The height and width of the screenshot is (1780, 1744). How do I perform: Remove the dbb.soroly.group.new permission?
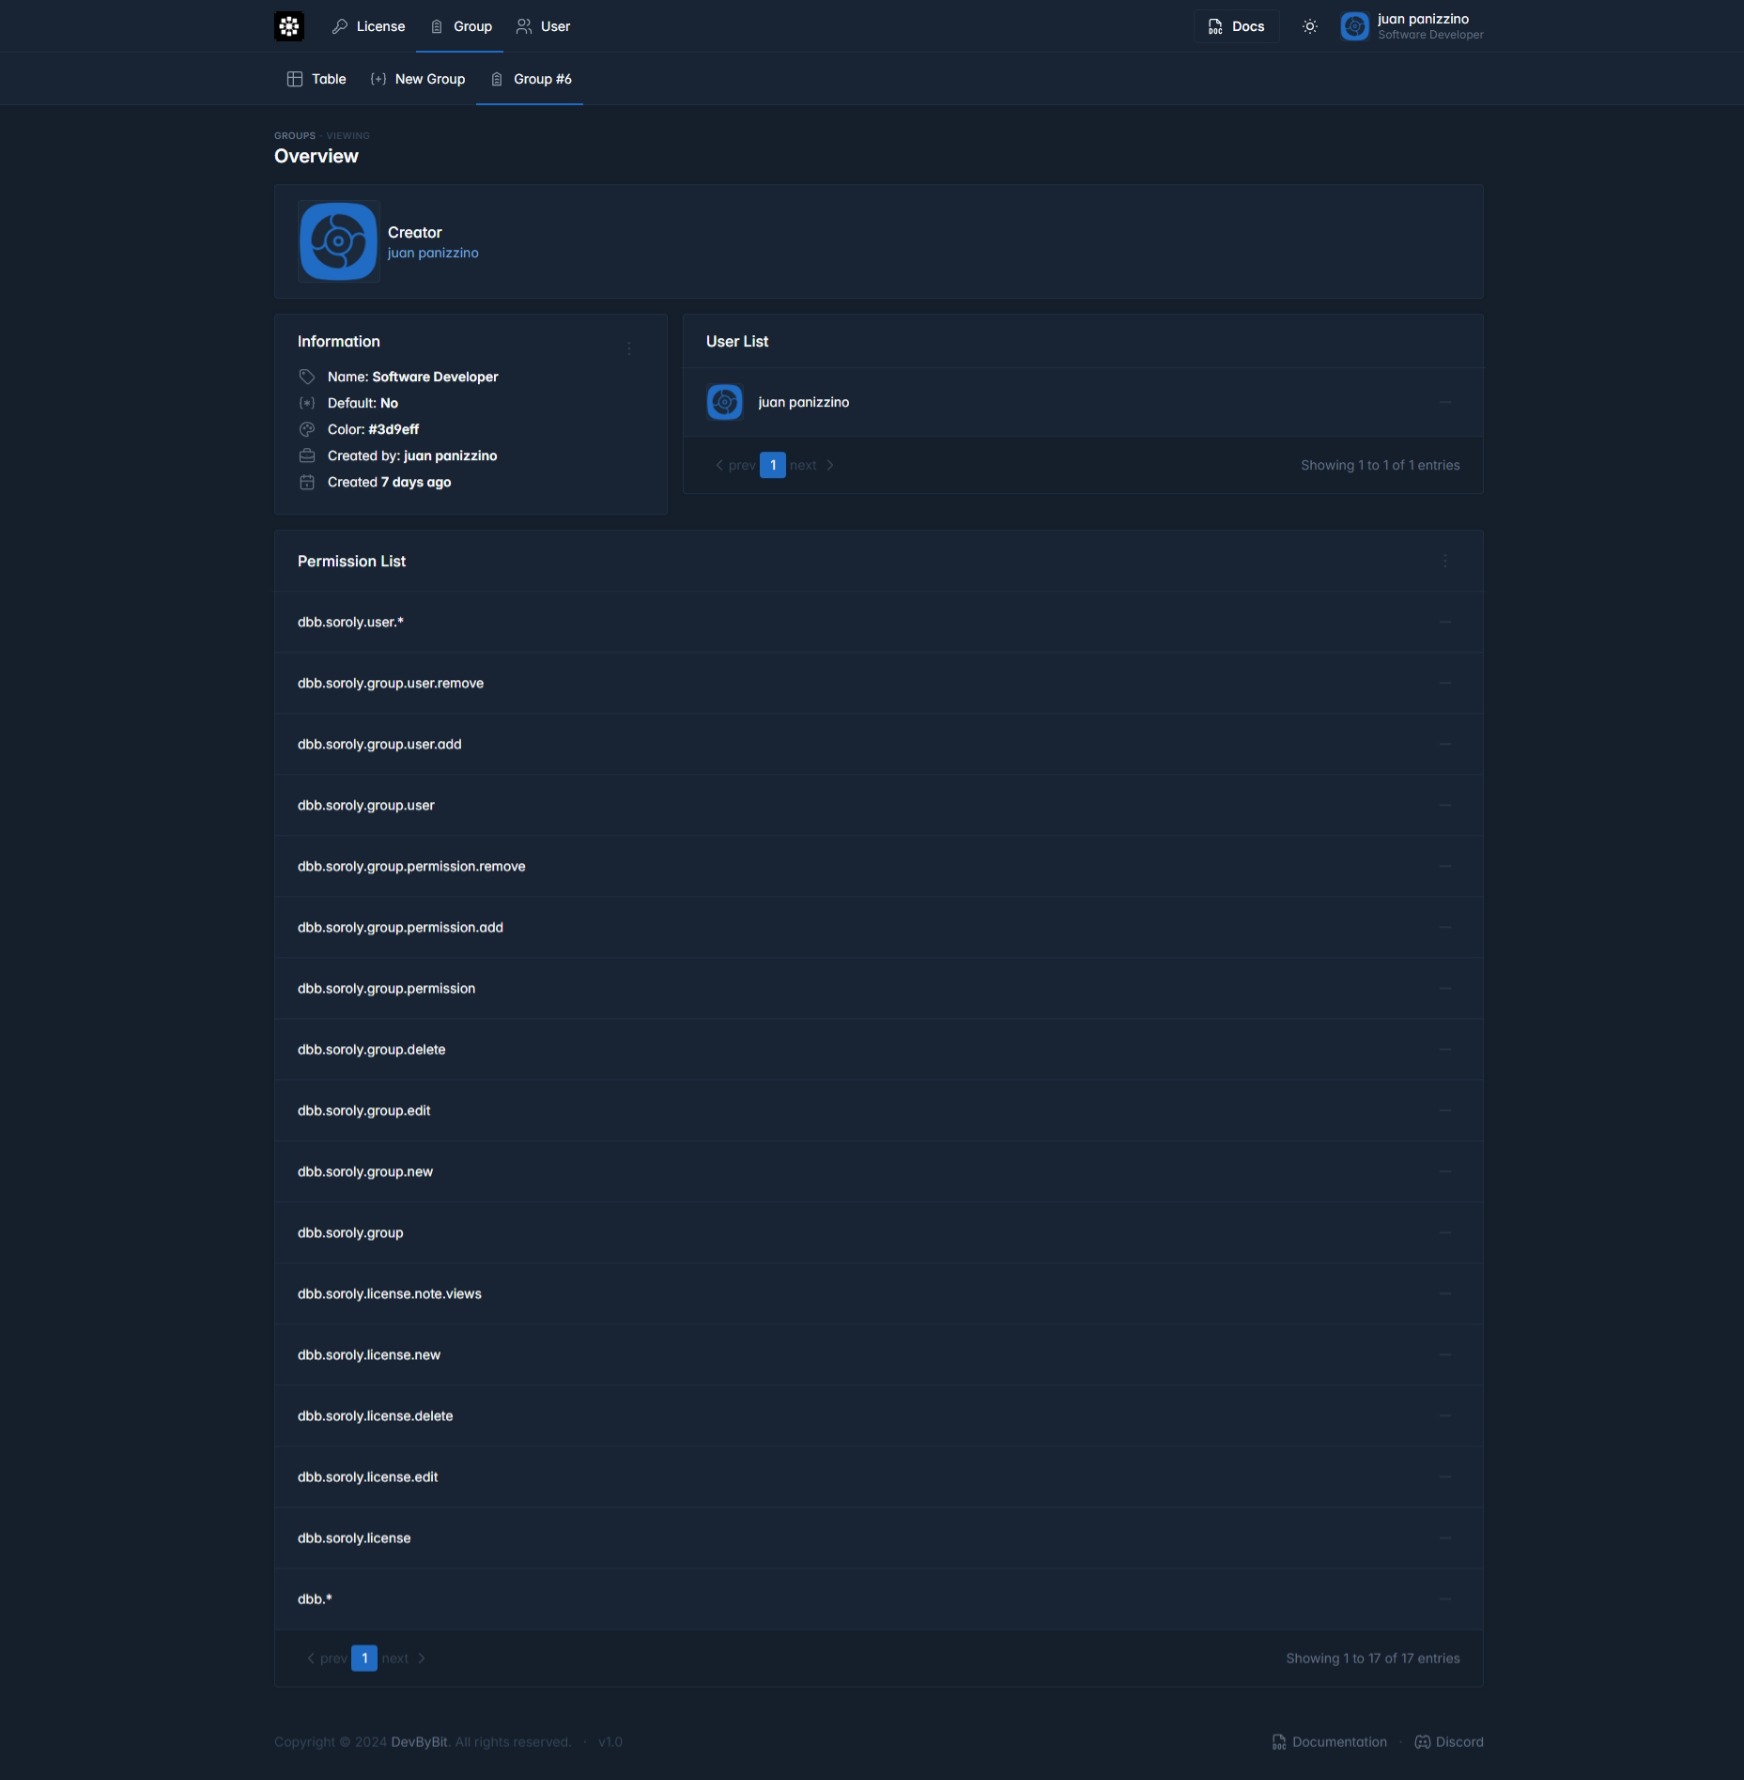1445,1171
